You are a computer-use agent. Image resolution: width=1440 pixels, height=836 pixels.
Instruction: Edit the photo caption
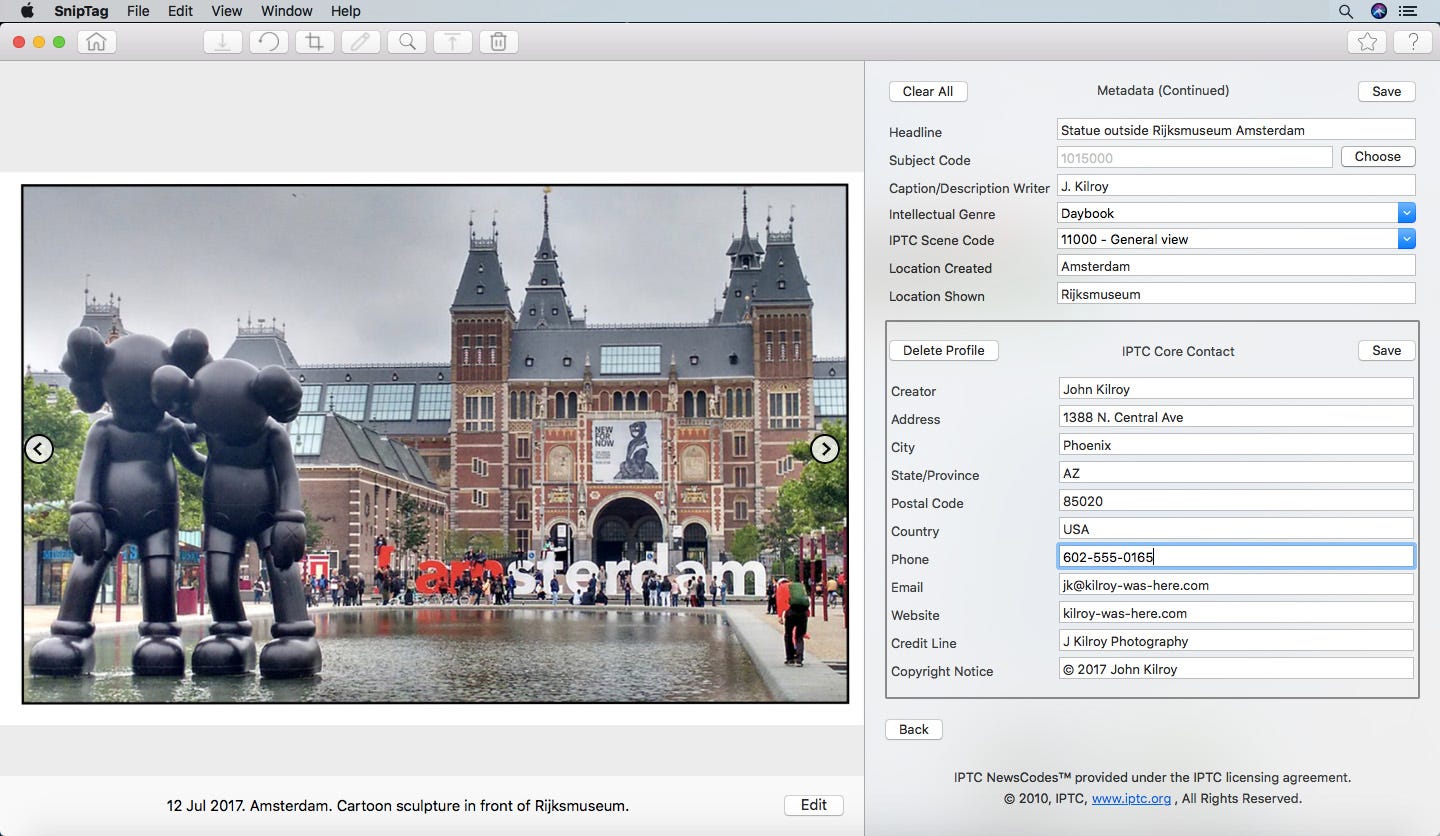coord(814,805)
